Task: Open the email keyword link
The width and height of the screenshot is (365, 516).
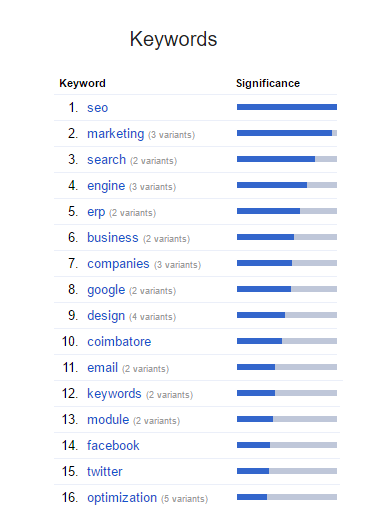Action: click(102, 368)
